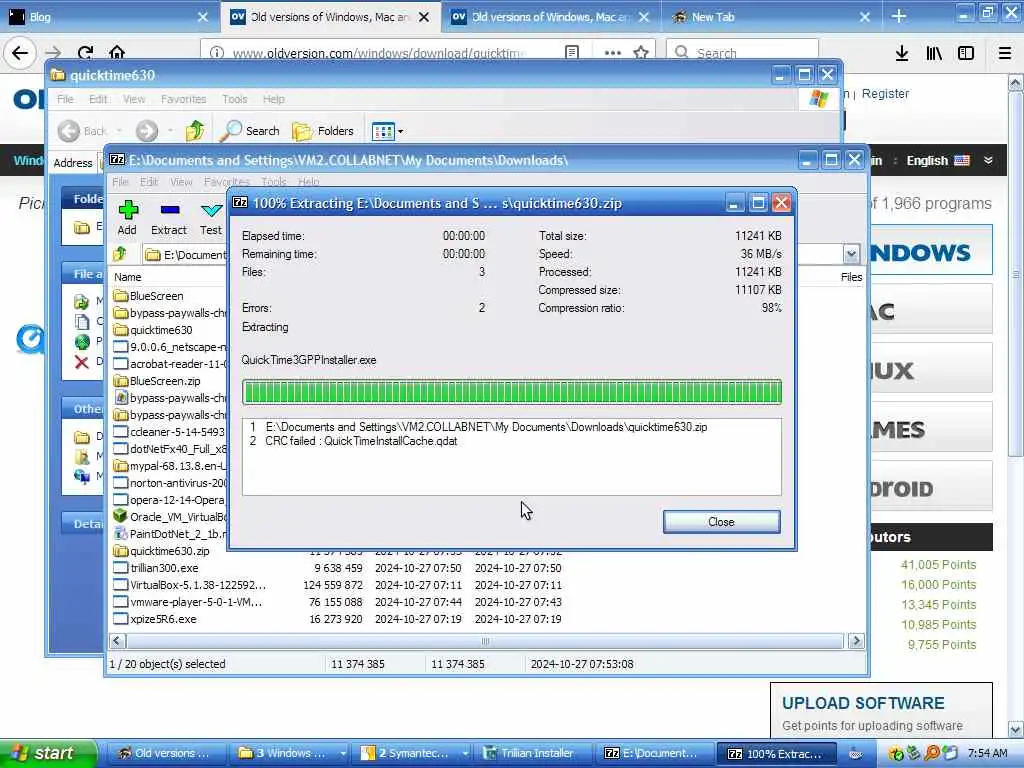The height and width of the screenshot is (768, 1024).
Task: Expand the chevron next to the English selector
Action: point(988,161)
